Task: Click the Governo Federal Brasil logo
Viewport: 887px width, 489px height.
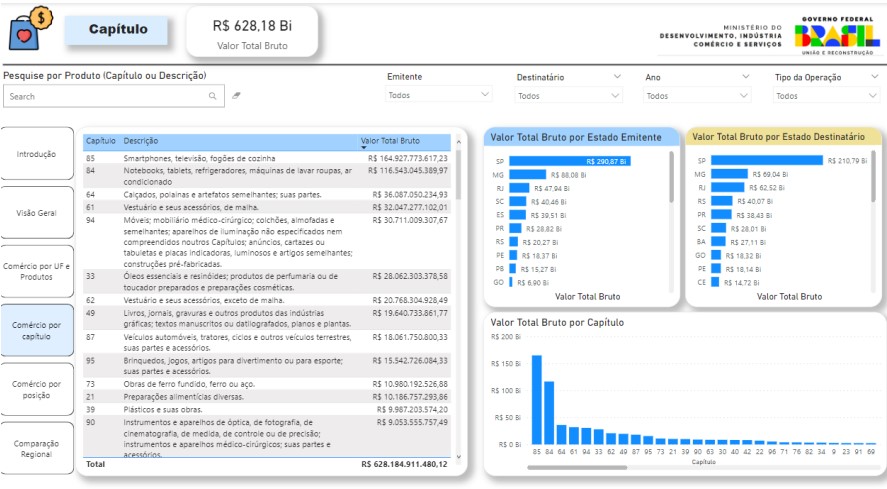Action: point(837,35)
